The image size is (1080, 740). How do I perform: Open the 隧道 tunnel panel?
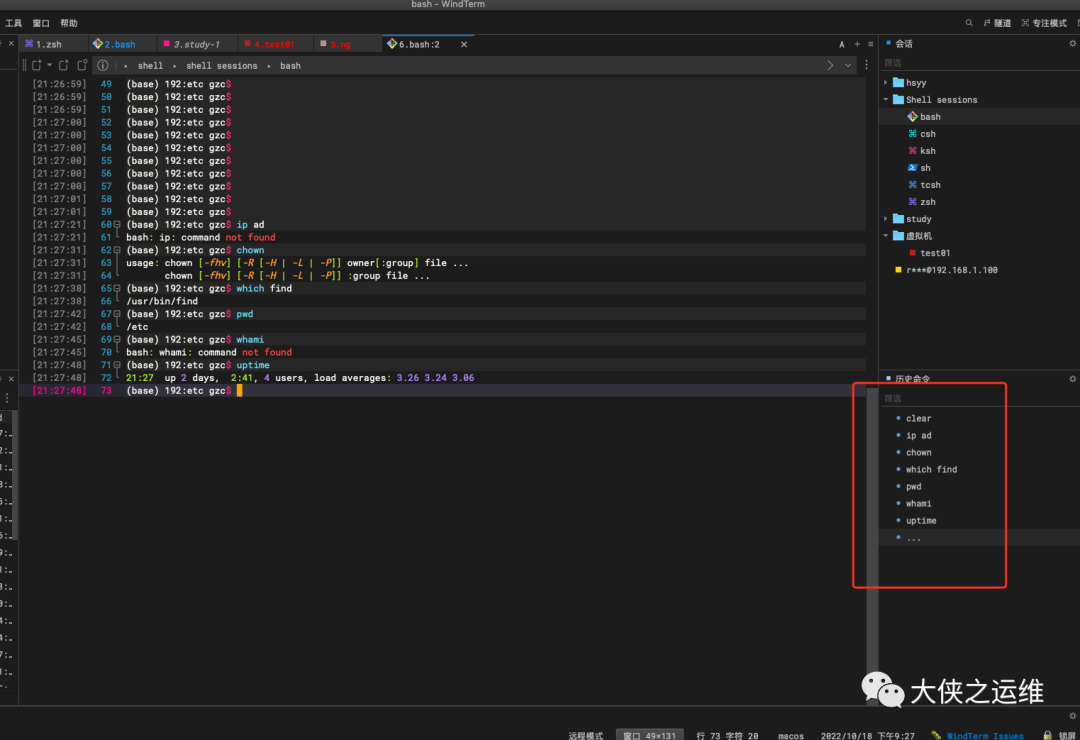click(x=997, y=23)
